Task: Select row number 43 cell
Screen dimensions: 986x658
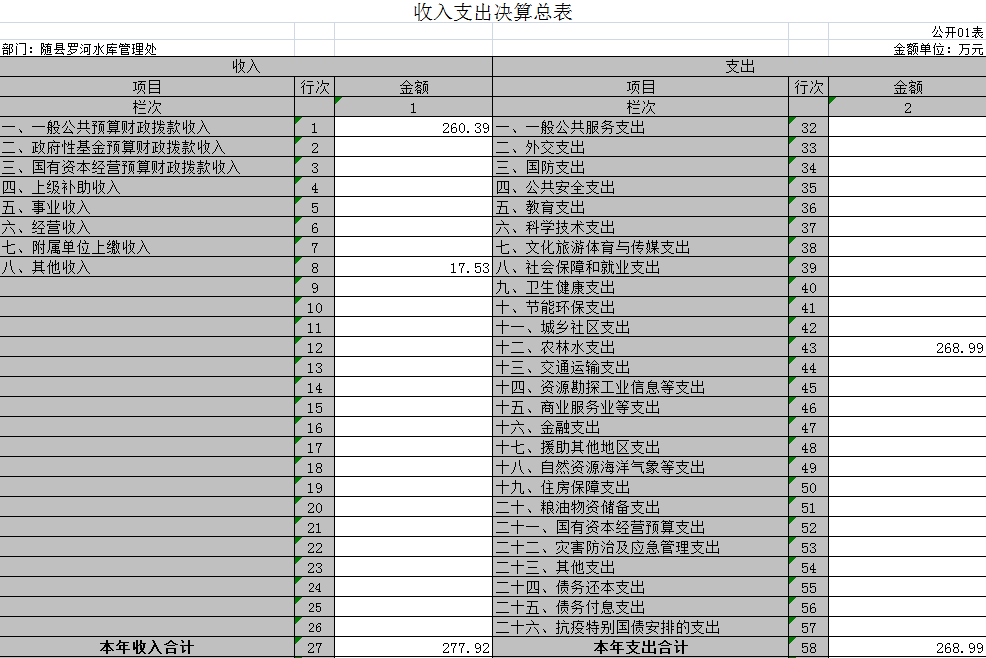Action: pyautogui.click(x=809, y=348)
